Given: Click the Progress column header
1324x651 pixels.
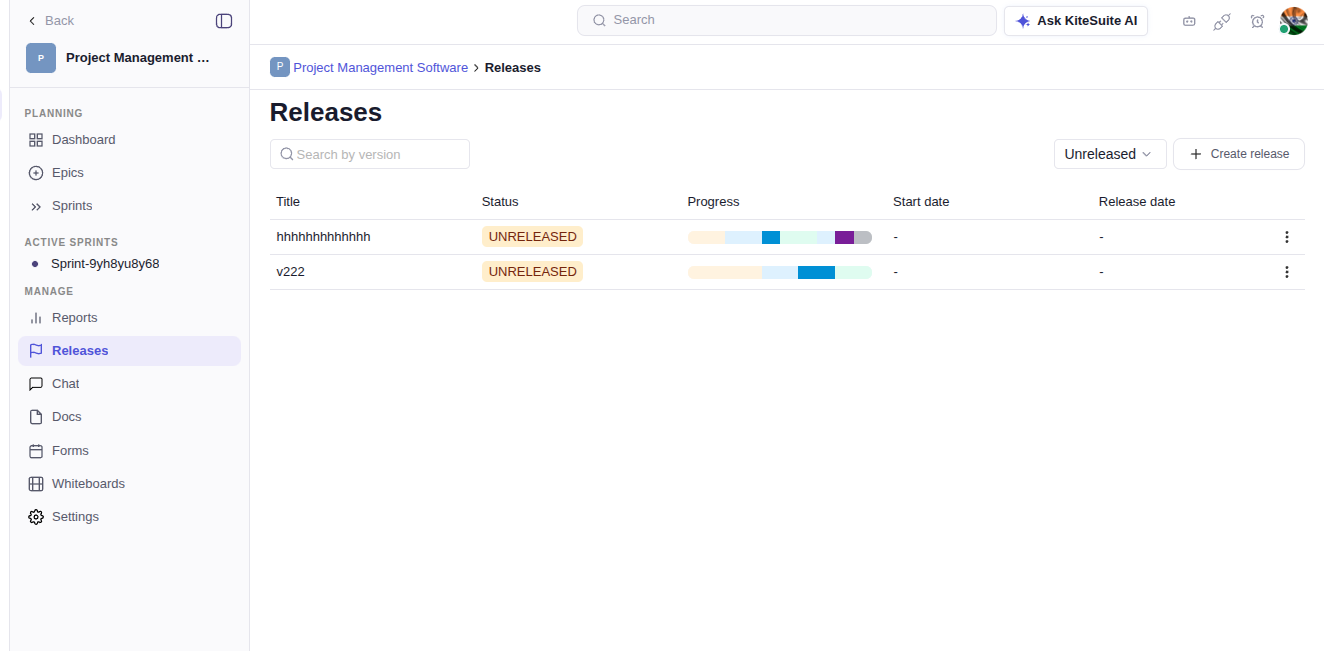Looking at the screenshot, I should 713,202.
